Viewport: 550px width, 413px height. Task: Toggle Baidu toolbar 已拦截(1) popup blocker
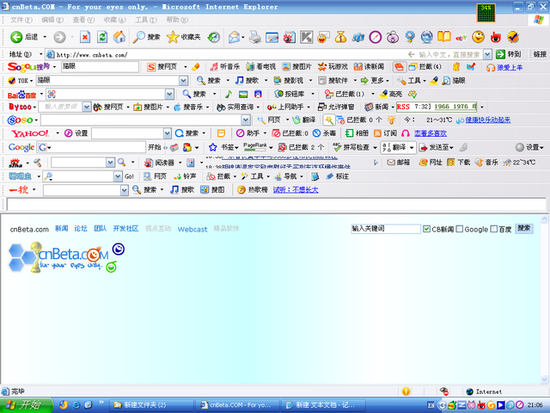(344, 94)
